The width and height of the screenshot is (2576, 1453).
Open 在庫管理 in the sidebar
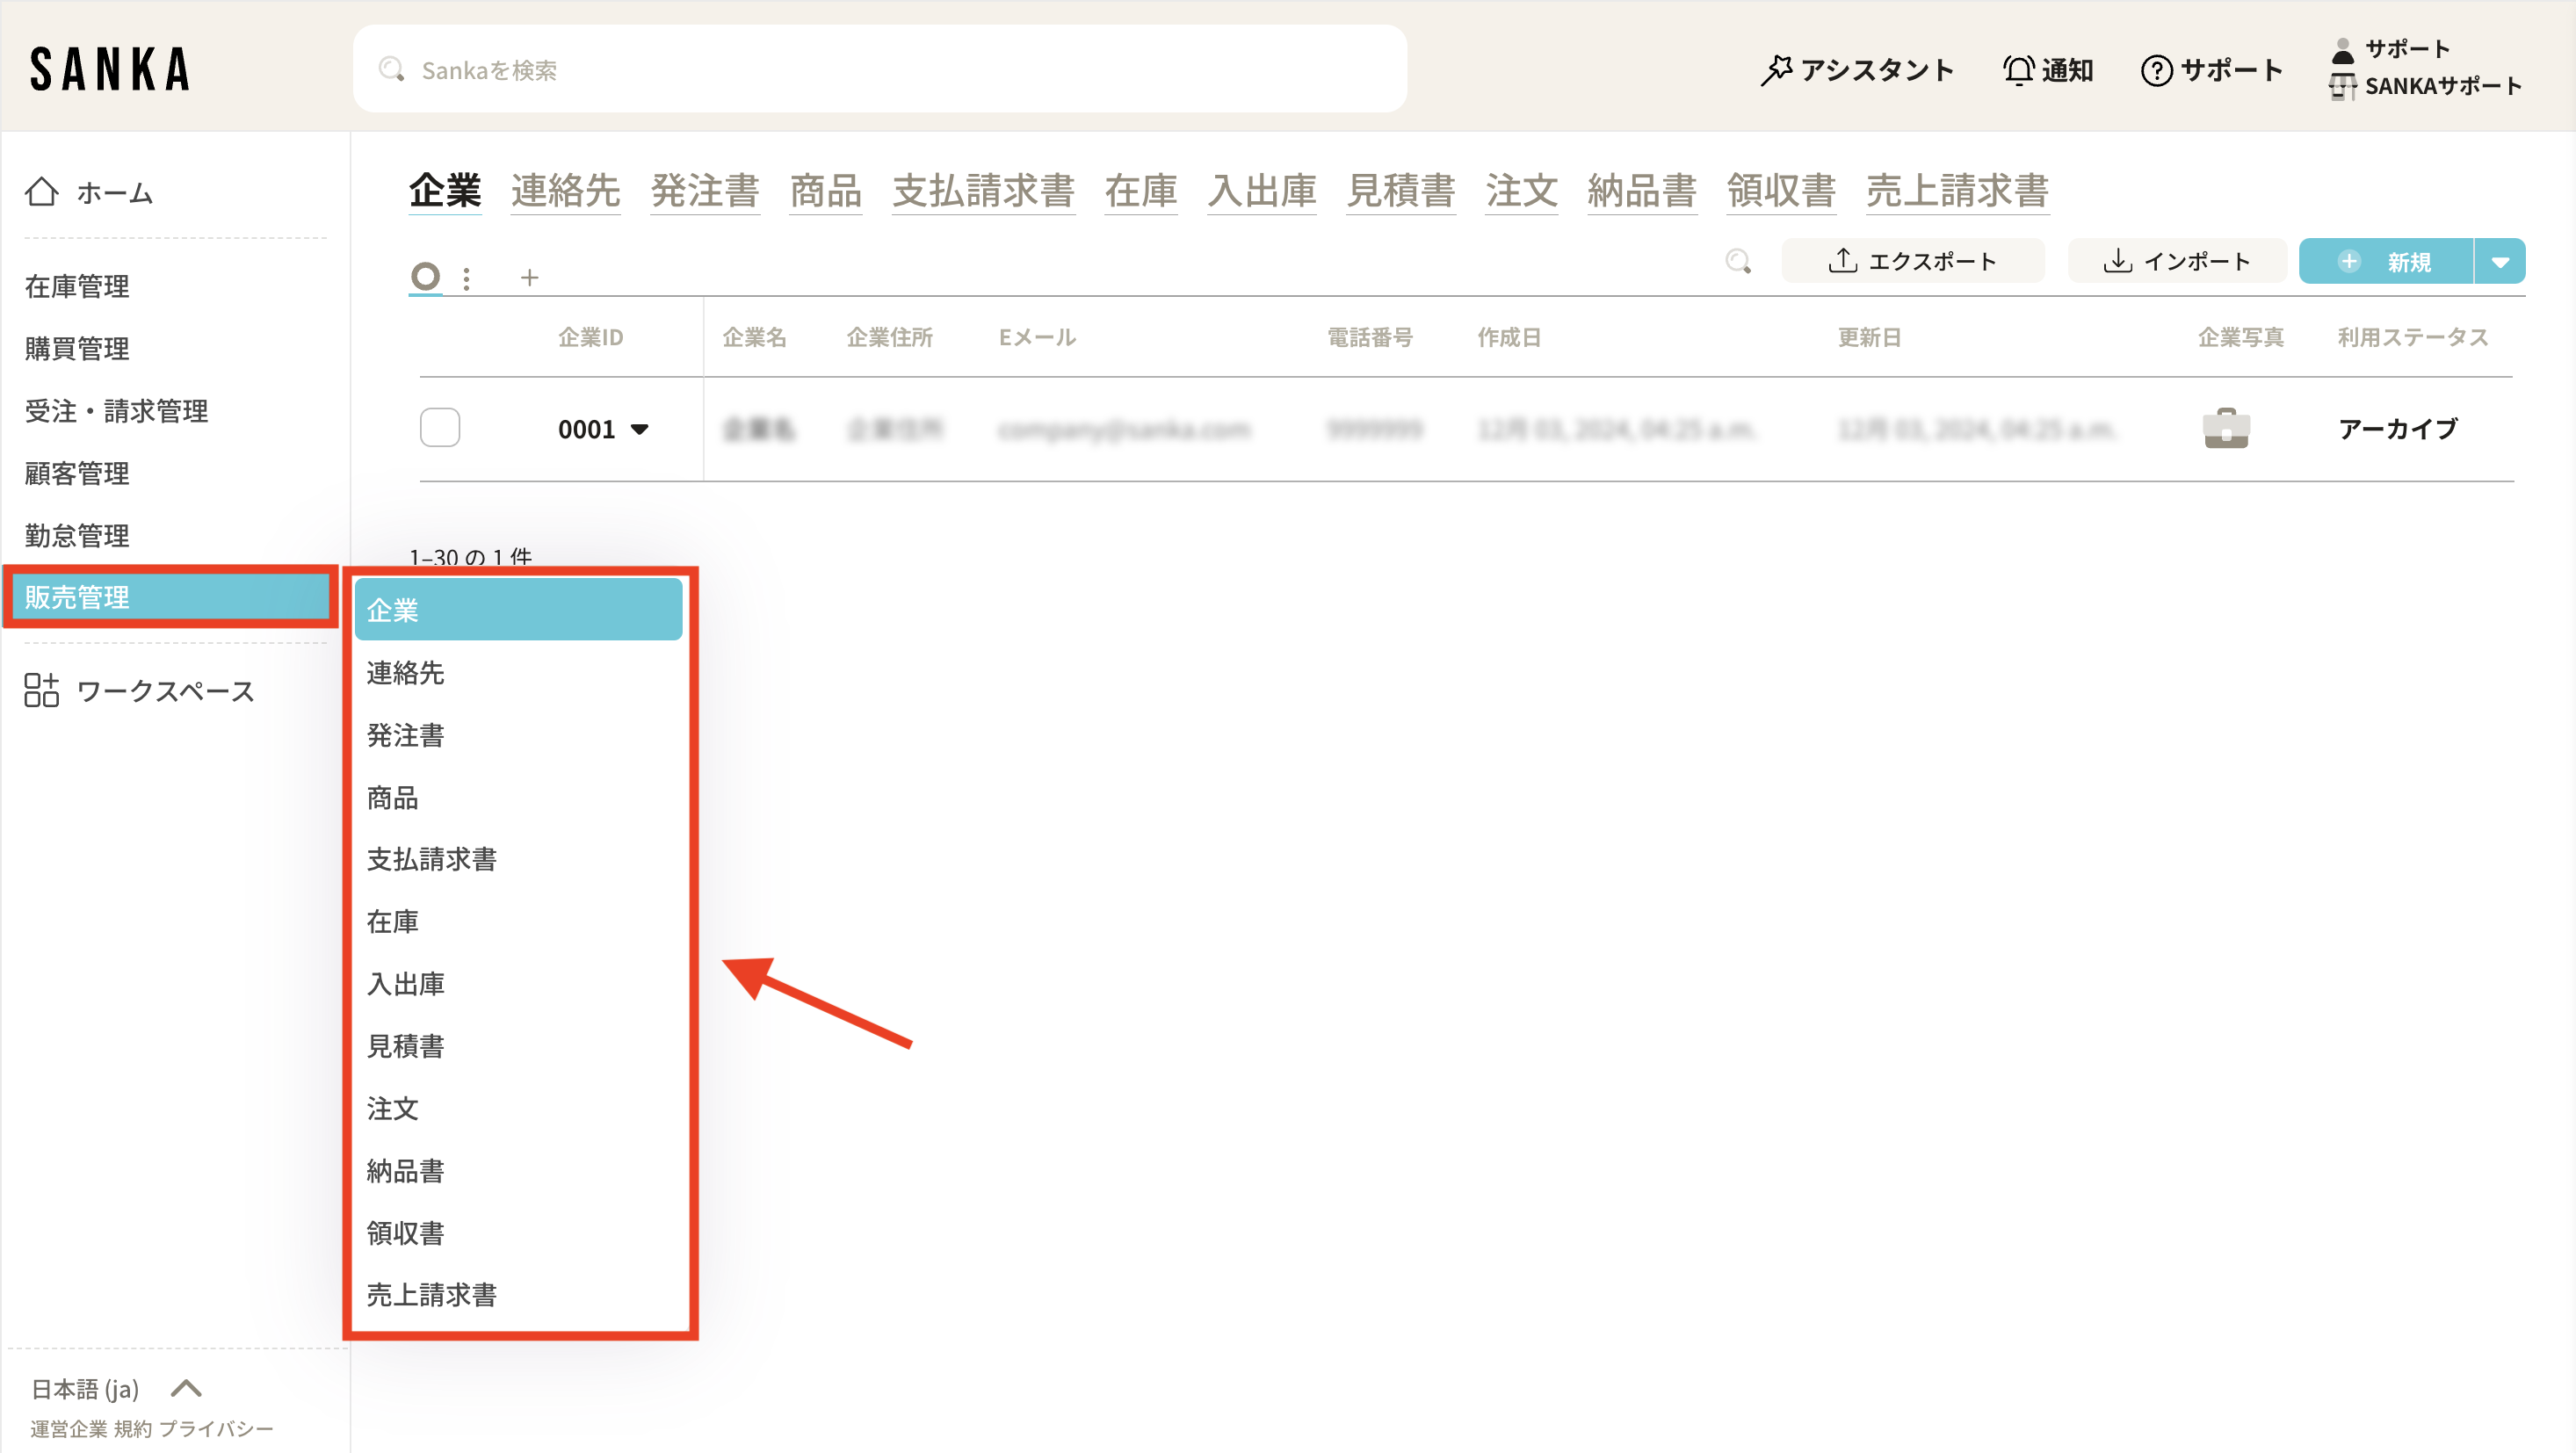click(x=77, y=286)
